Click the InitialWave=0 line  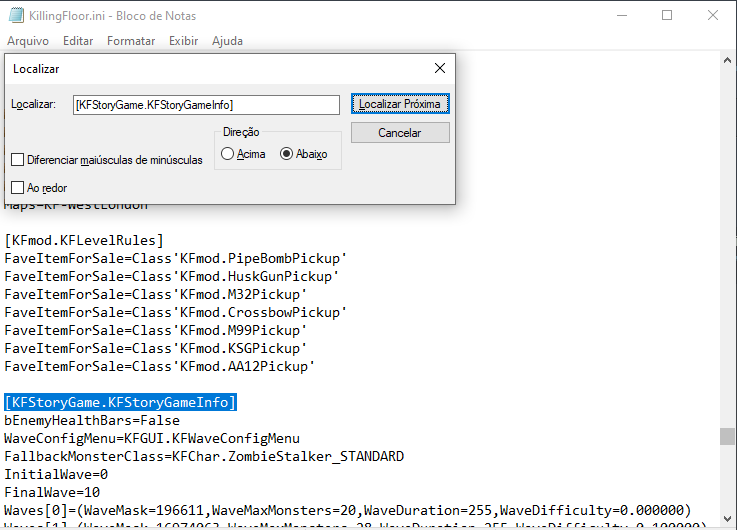tap(56, 474)
